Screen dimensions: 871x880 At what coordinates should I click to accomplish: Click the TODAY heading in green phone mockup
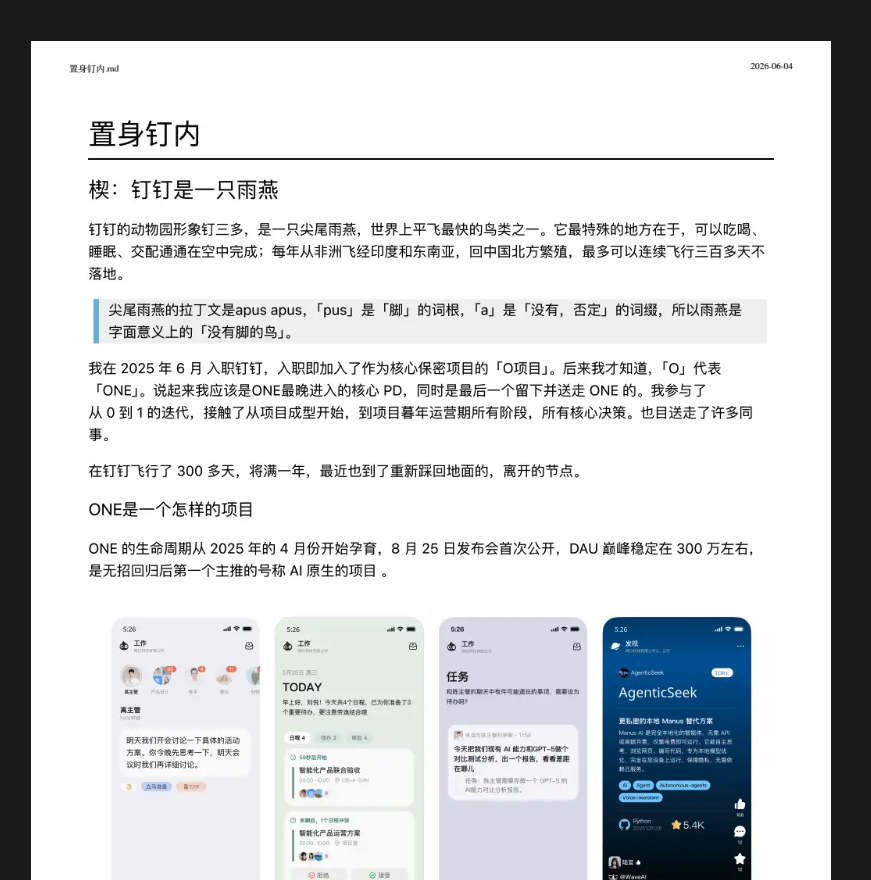point(302,687)
